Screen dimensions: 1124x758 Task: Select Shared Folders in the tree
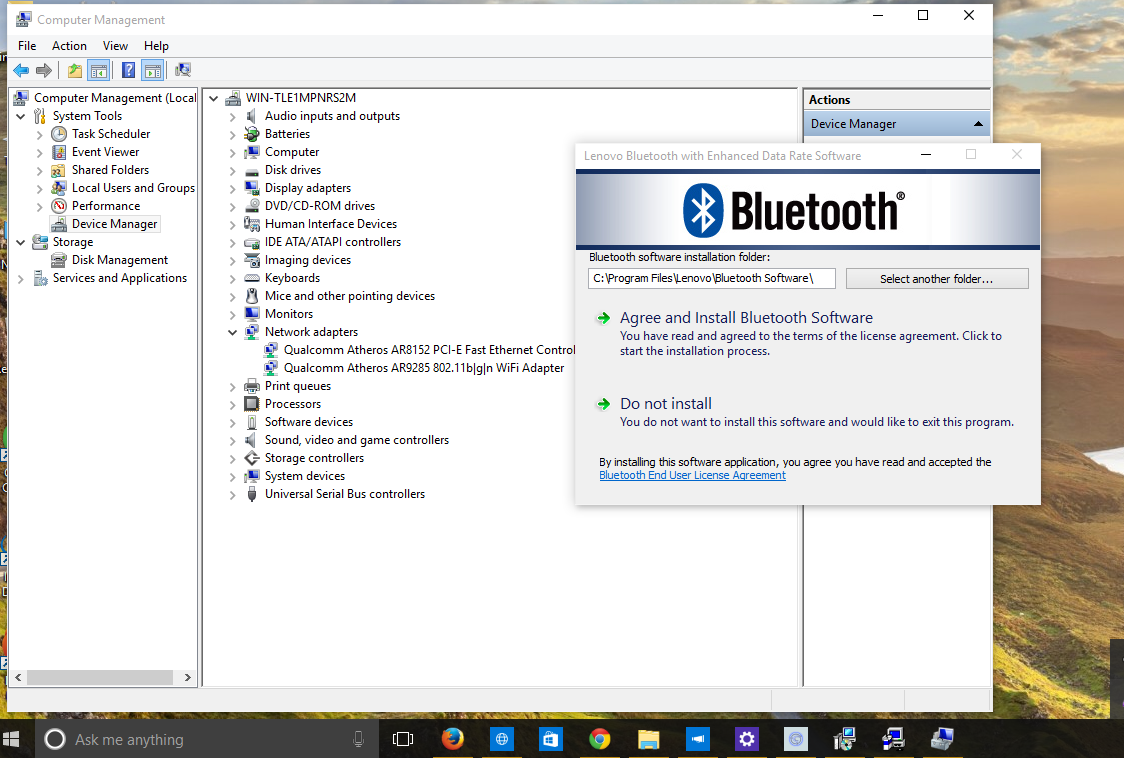[110, 170]
